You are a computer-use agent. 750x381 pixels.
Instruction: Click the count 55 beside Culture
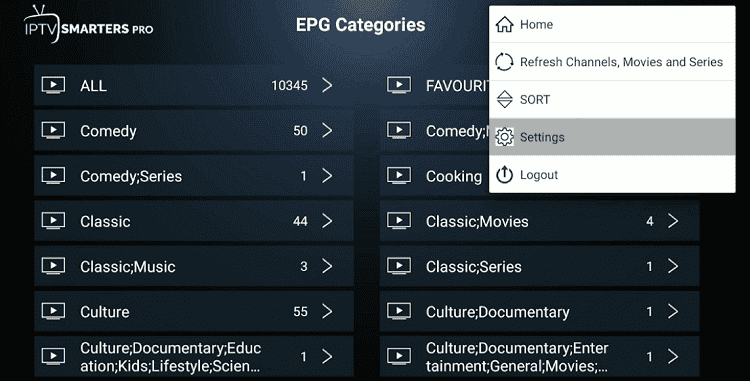tap(300, 311)
